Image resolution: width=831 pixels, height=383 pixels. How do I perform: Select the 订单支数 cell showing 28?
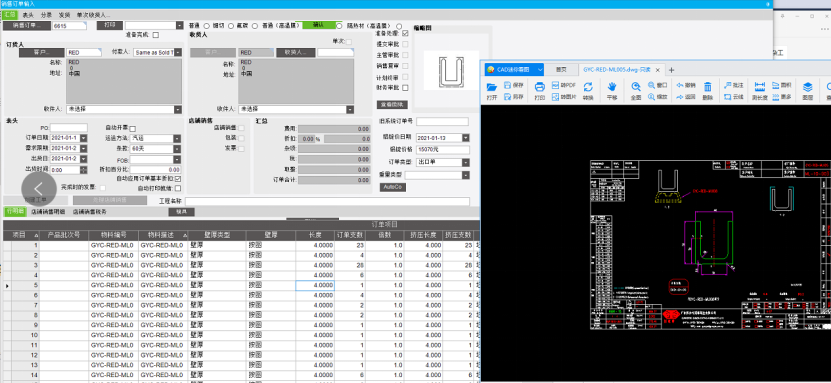tap(350, 265)
